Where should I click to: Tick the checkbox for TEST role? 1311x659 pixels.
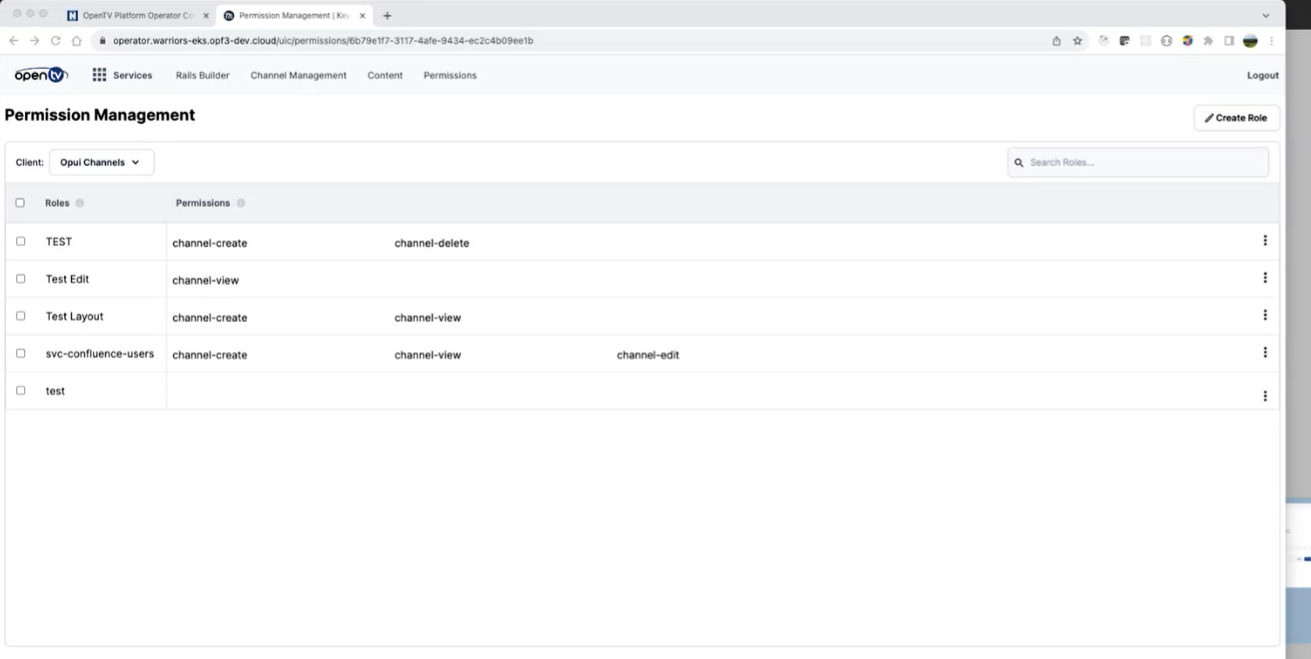21,241
